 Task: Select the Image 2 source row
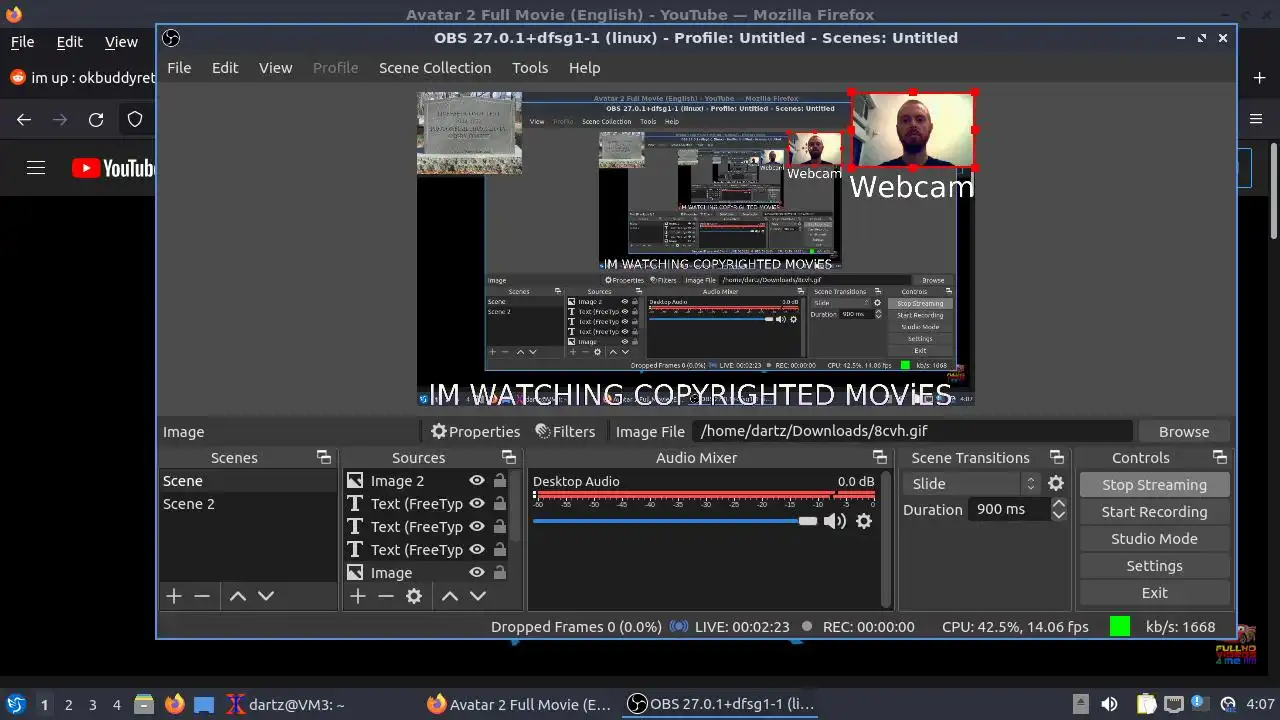click(426, 481)
